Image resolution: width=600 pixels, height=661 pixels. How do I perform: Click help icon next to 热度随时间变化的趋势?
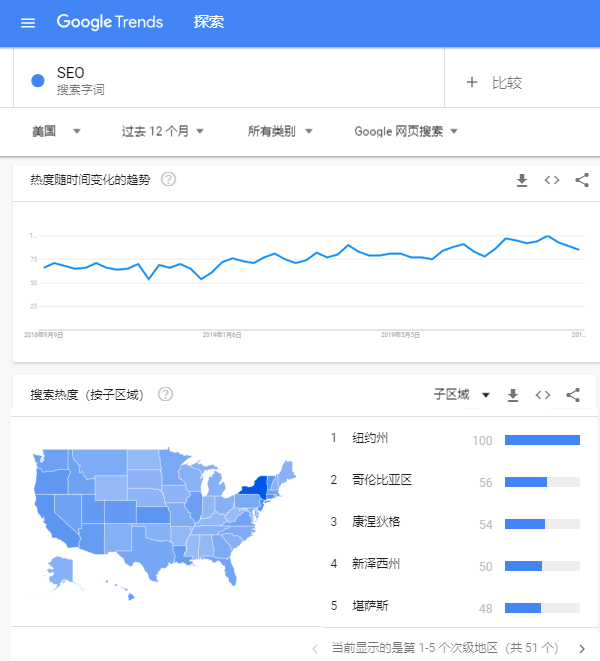(168, 180)
